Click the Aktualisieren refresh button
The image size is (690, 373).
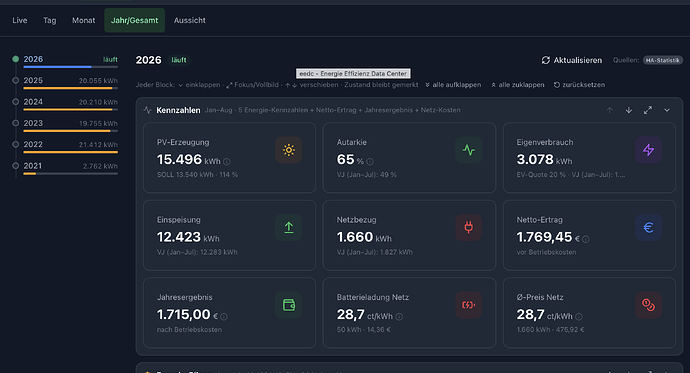click(572, 60)
